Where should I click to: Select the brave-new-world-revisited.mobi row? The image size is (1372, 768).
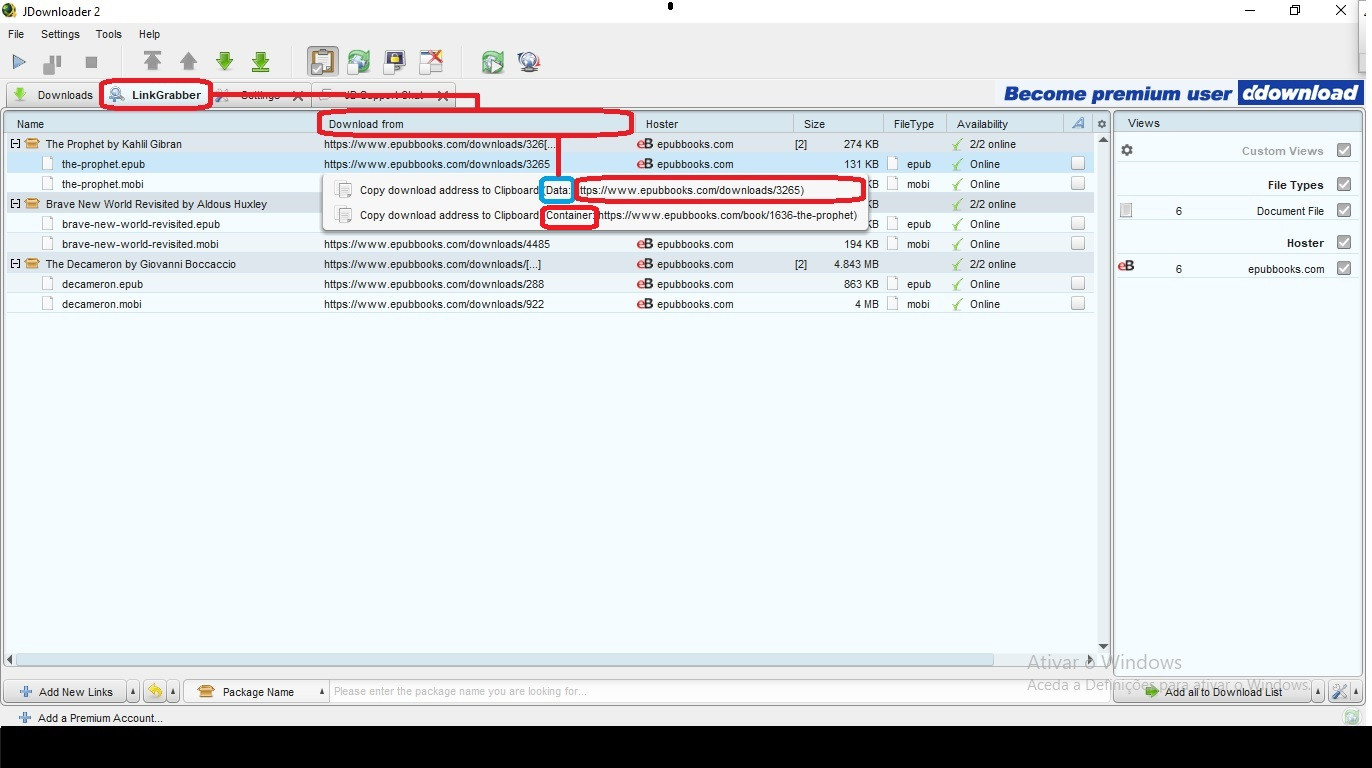[550, 244]
